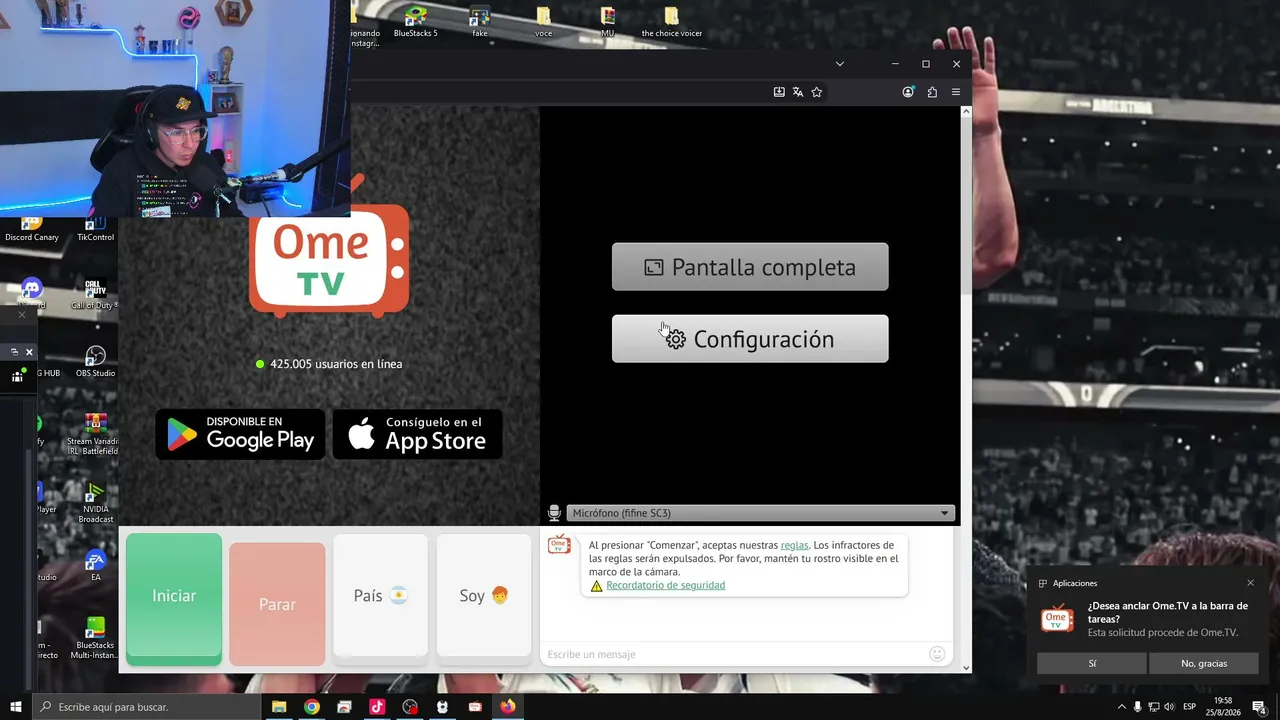
Task: Click the taskbar search box
Action: tap(147, 707)
